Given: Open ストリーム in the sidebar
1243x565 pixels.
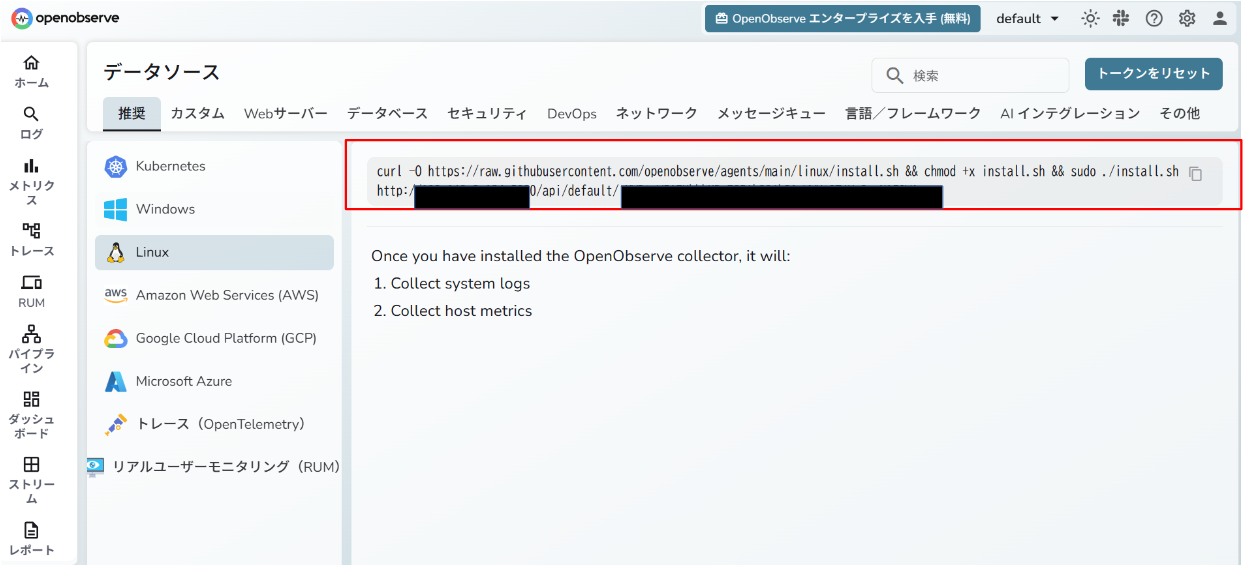Looking at the screenshot, I should [32, 480].
